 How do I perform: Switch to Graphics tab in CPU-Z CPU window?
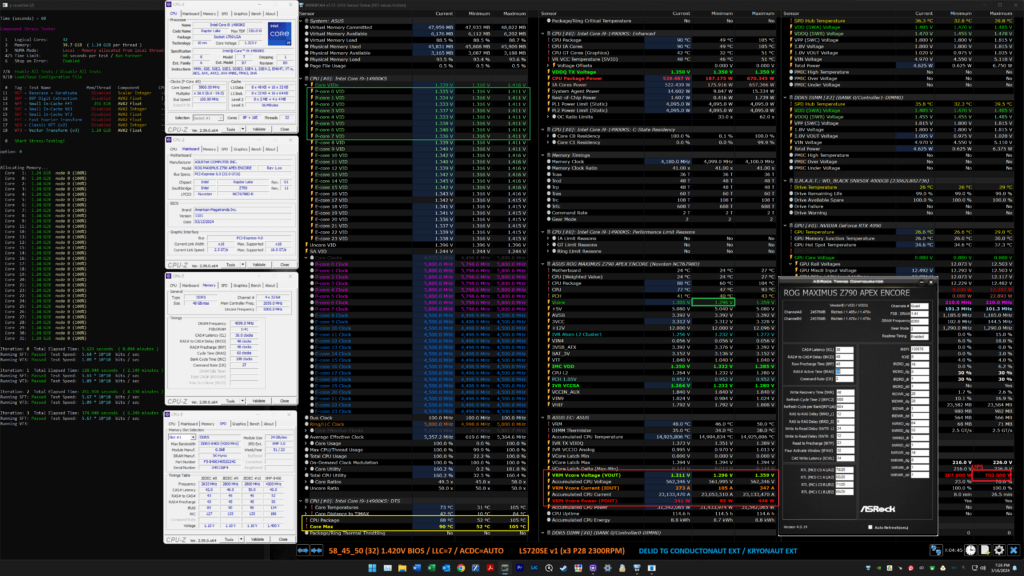240,14
